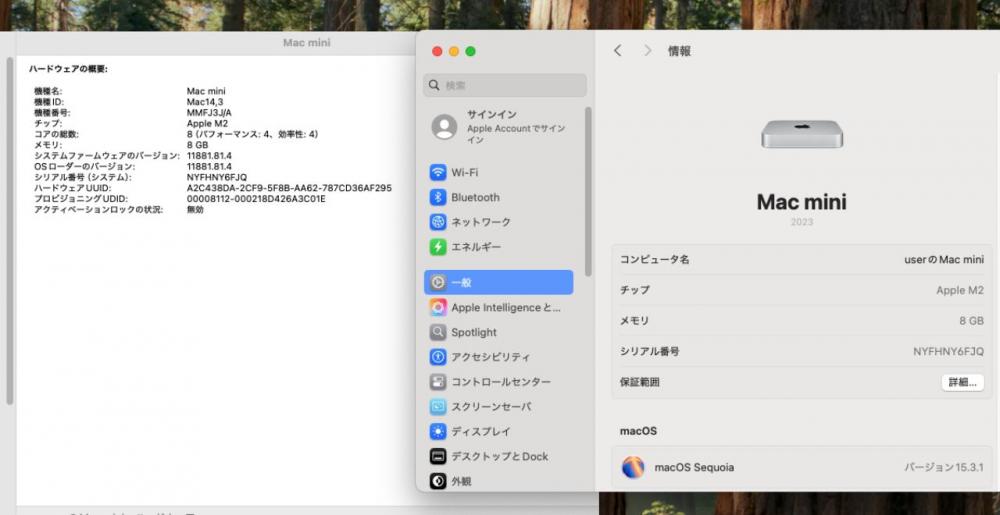Click hardware UUID 'A2C438DA-2CF9-5F8B-AA62-787CD36AF295'
Image resolution: width=1000 pixels, height=515 pixels.
[x=289, y=188]
